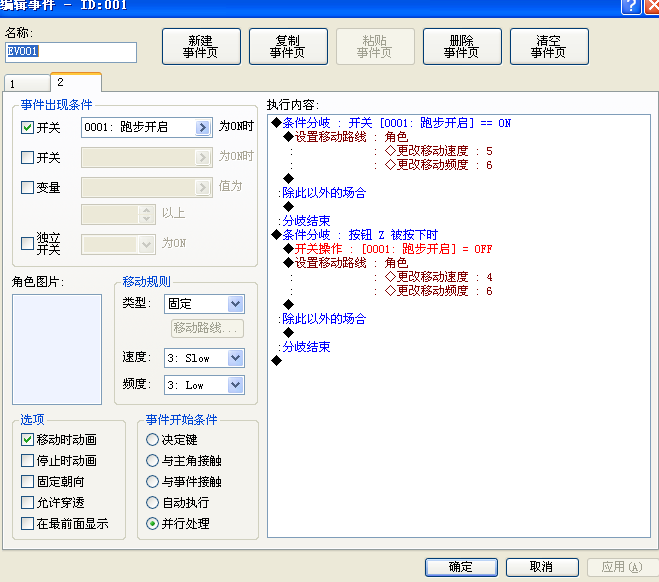Select the first 除此以外的场合 line
The height and width of the screenshot is (582, 659).
click(x=324, y=193)
